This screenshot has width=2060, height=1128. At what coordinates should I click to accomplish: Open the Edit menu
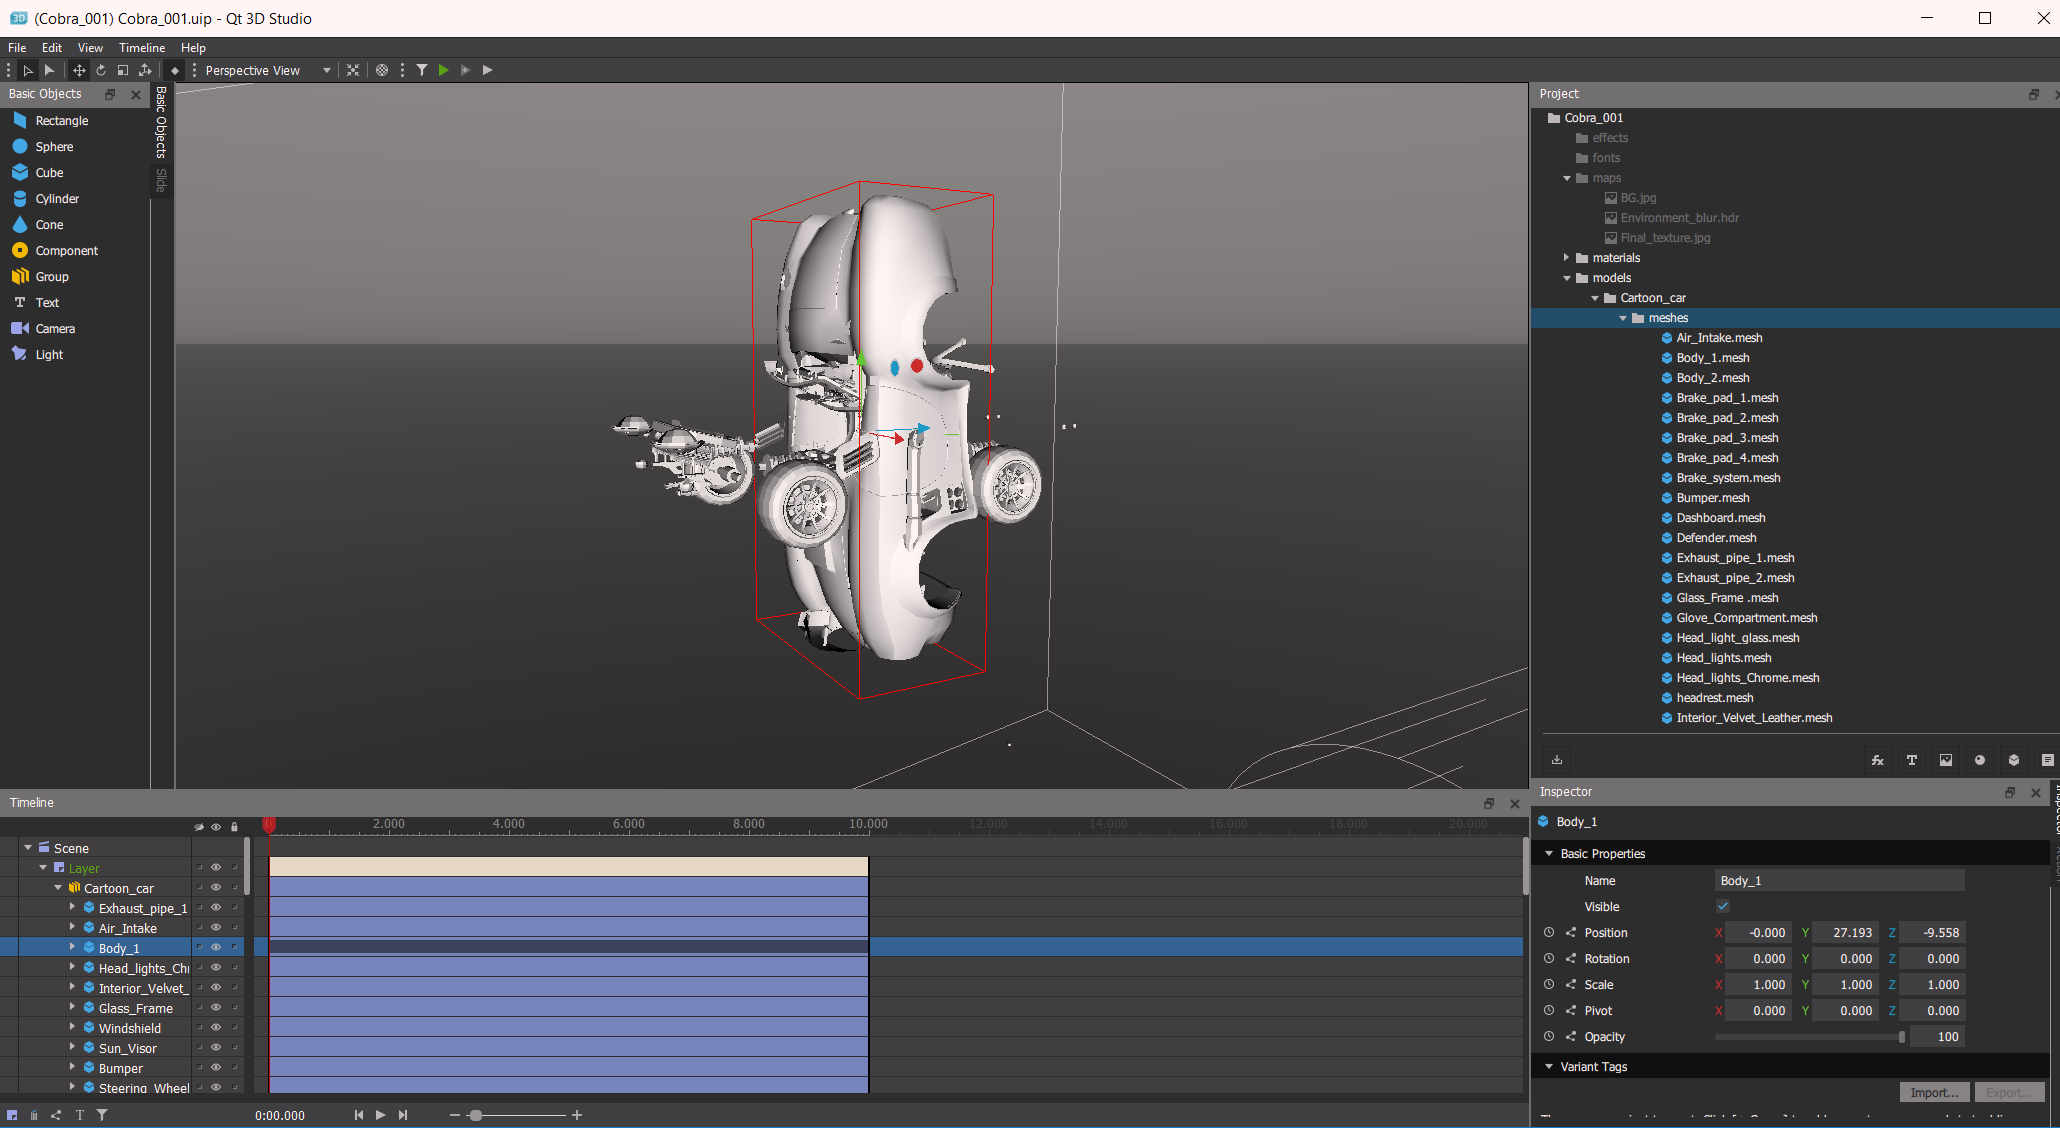[52, 48]
